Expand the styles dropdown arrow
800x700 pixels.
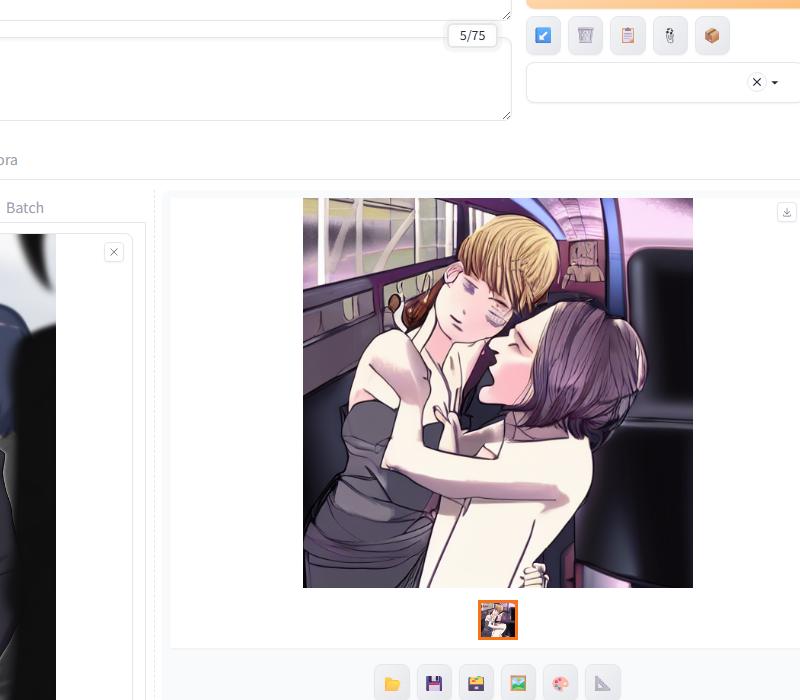point(775,83)
